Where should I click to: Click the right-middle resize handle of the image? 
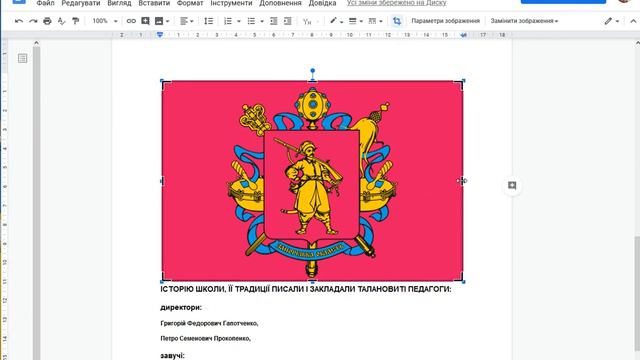click(463, 181)
